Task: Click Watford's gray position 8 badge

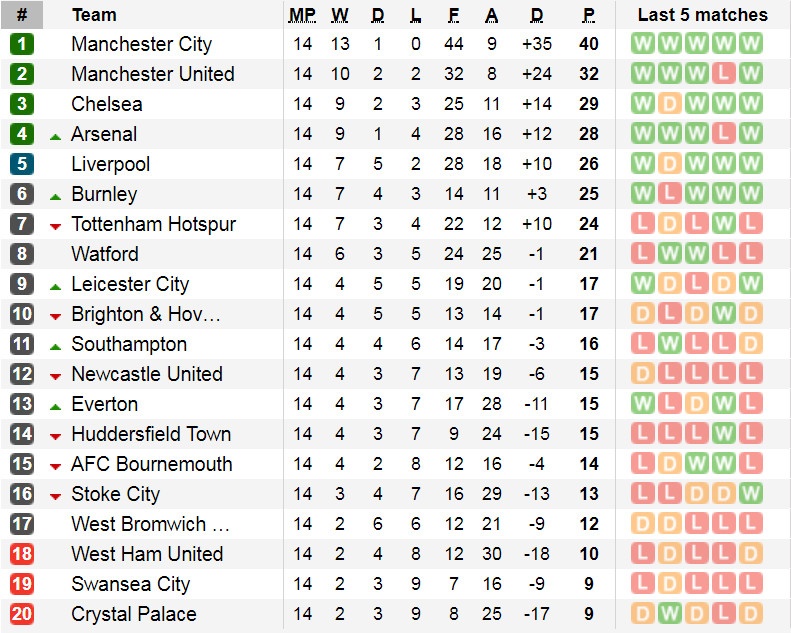Action: pos(22,254)
